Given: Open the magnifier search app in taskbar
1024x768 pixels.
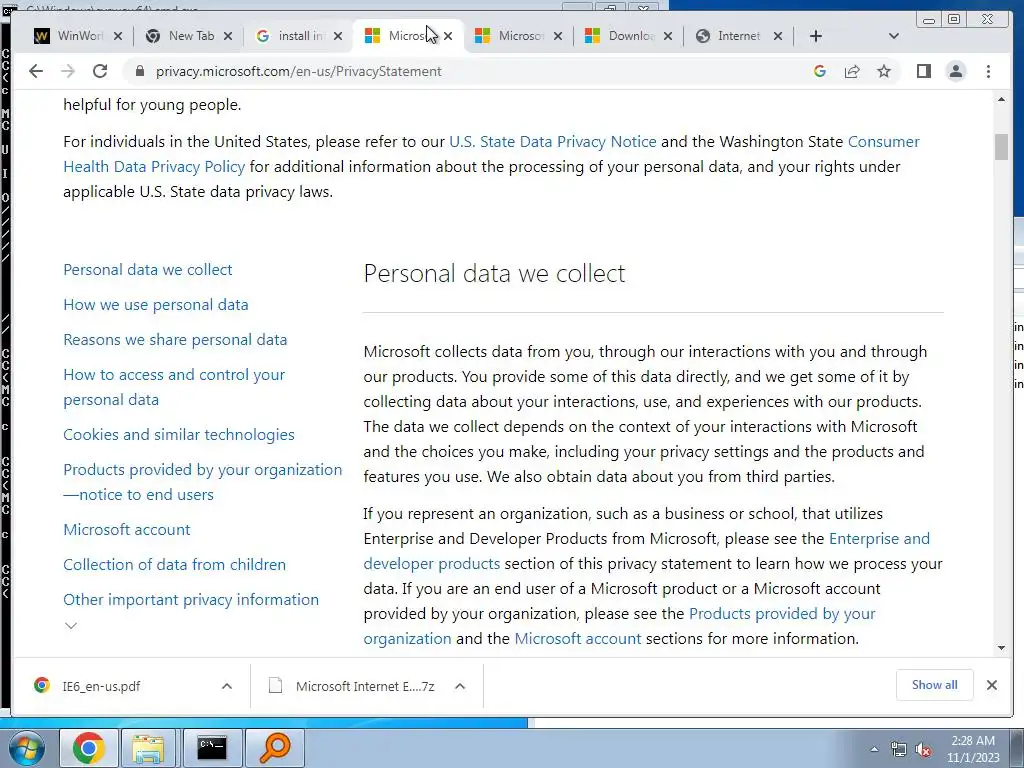Looking at the screenshot, I should pyautogui.click(x=274, y=748).
